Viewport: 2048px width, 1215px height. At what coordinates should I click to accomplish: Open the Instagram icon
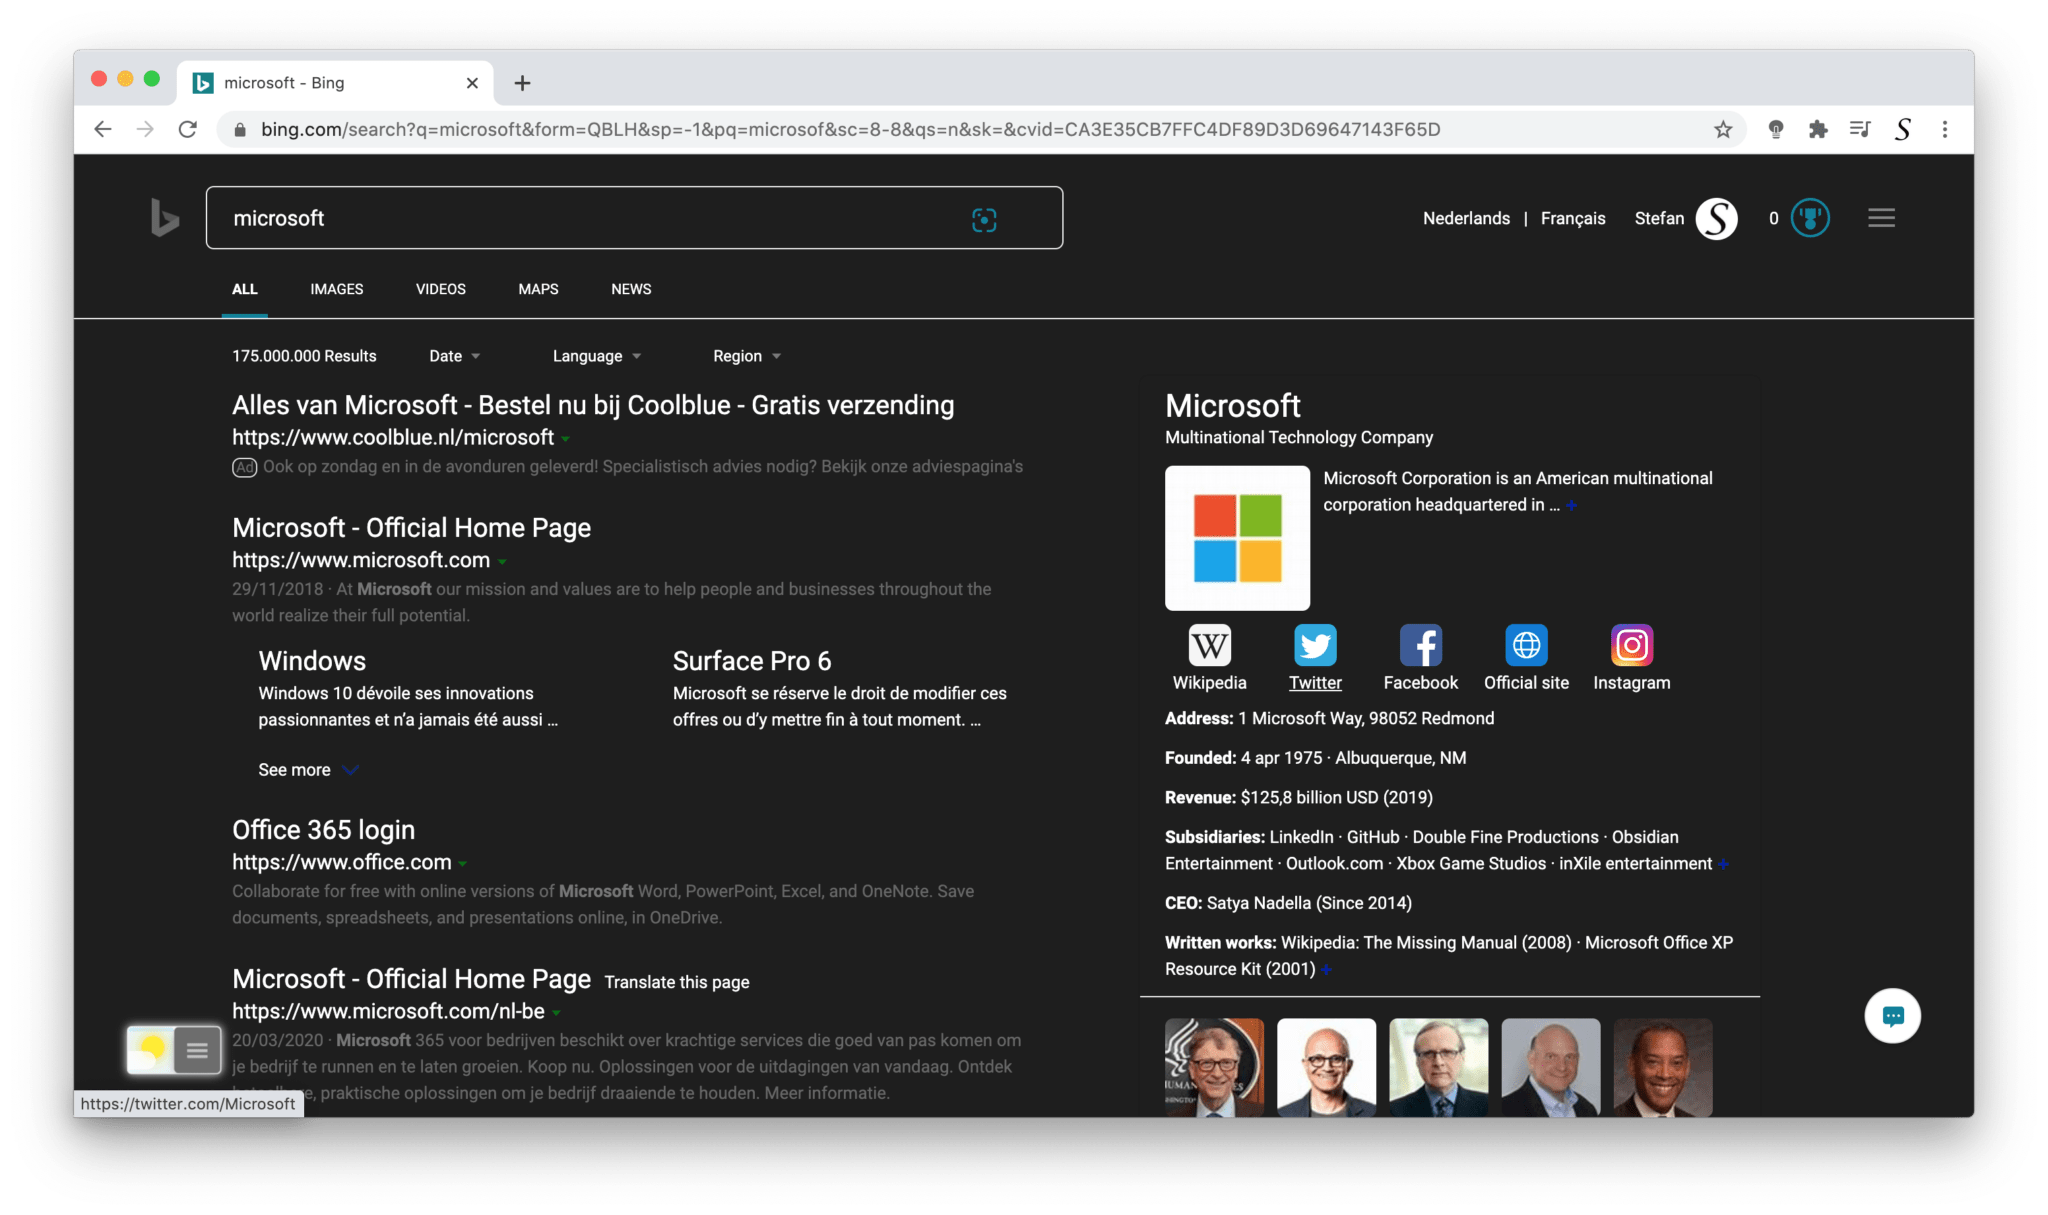click(x=1631, y=645)
